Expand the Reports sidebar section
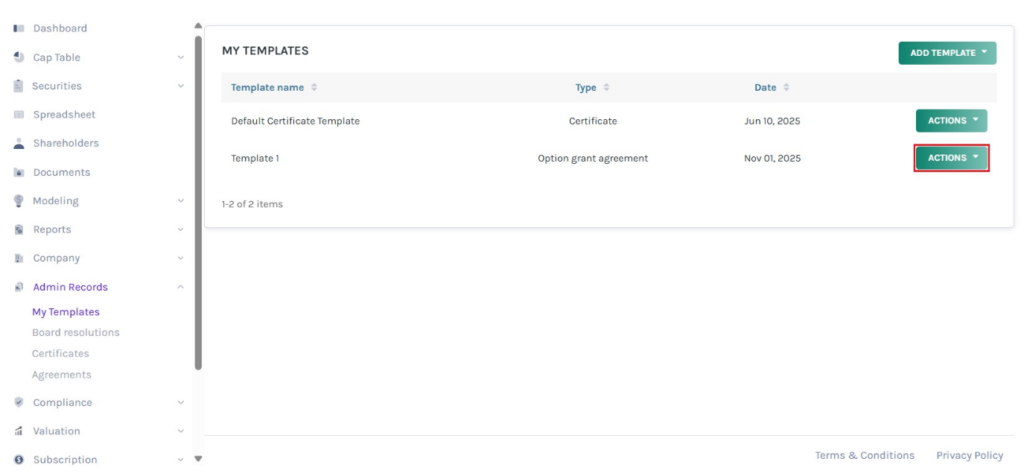This screenshot has width=1024, height=473. point(180,230)
